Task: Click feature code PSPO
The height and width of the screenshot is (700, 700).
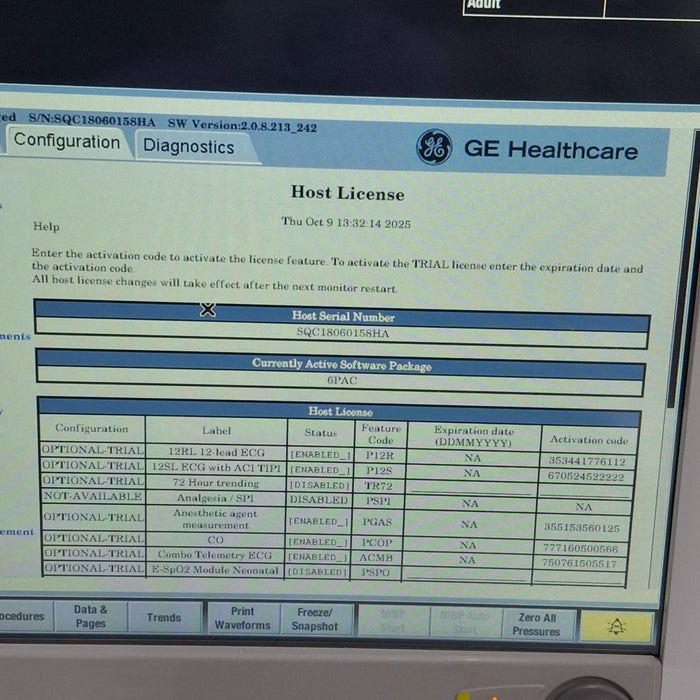Action: [375, 572]
